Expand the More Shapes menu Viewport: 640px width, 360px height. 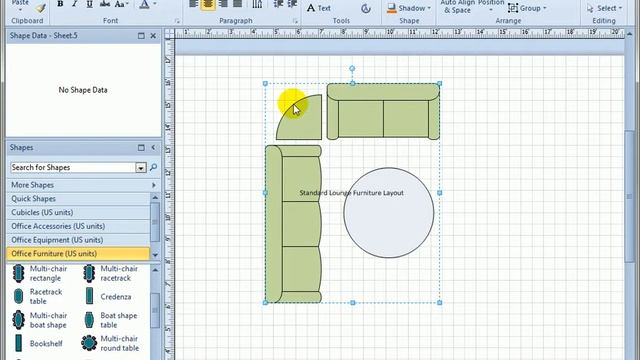pos(83,185)
